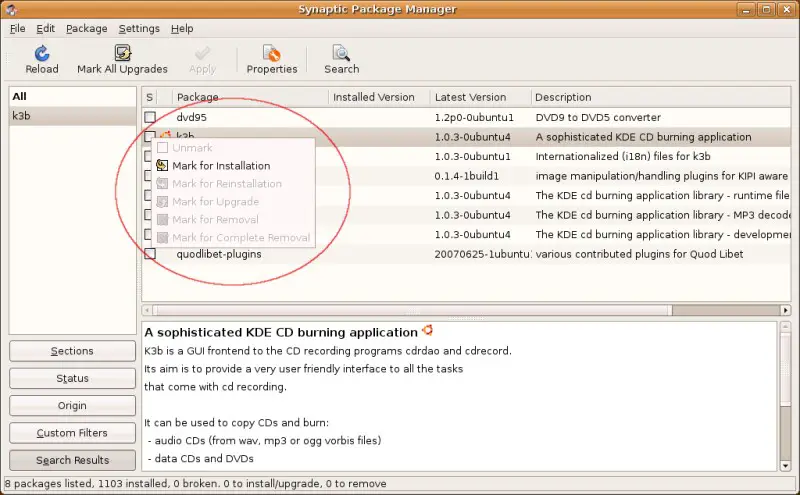The height and width of the screenshot is (495, 800).
Task: Select the dvd95 package name
Action: coord(191,117)
